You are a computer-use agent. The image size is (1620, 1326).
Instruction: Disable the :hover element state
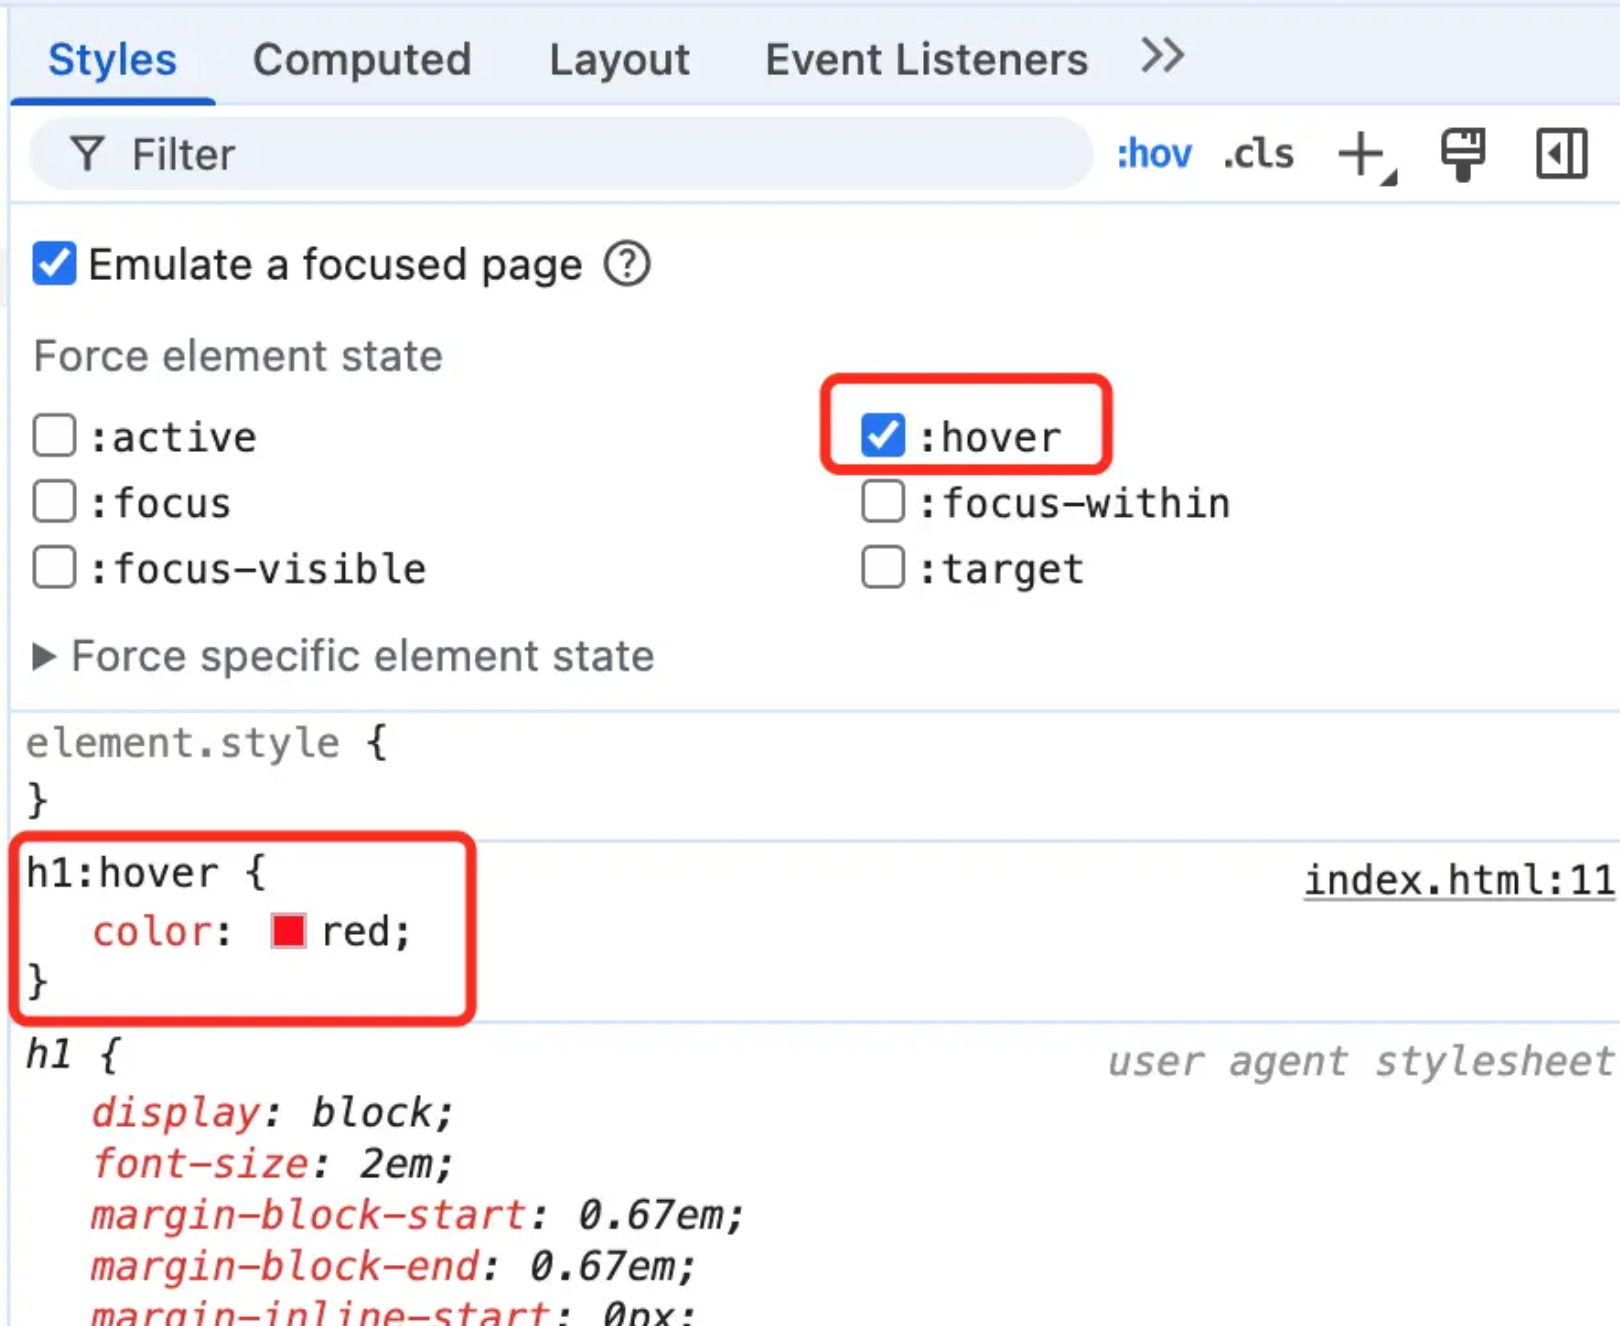coord(883,436)
